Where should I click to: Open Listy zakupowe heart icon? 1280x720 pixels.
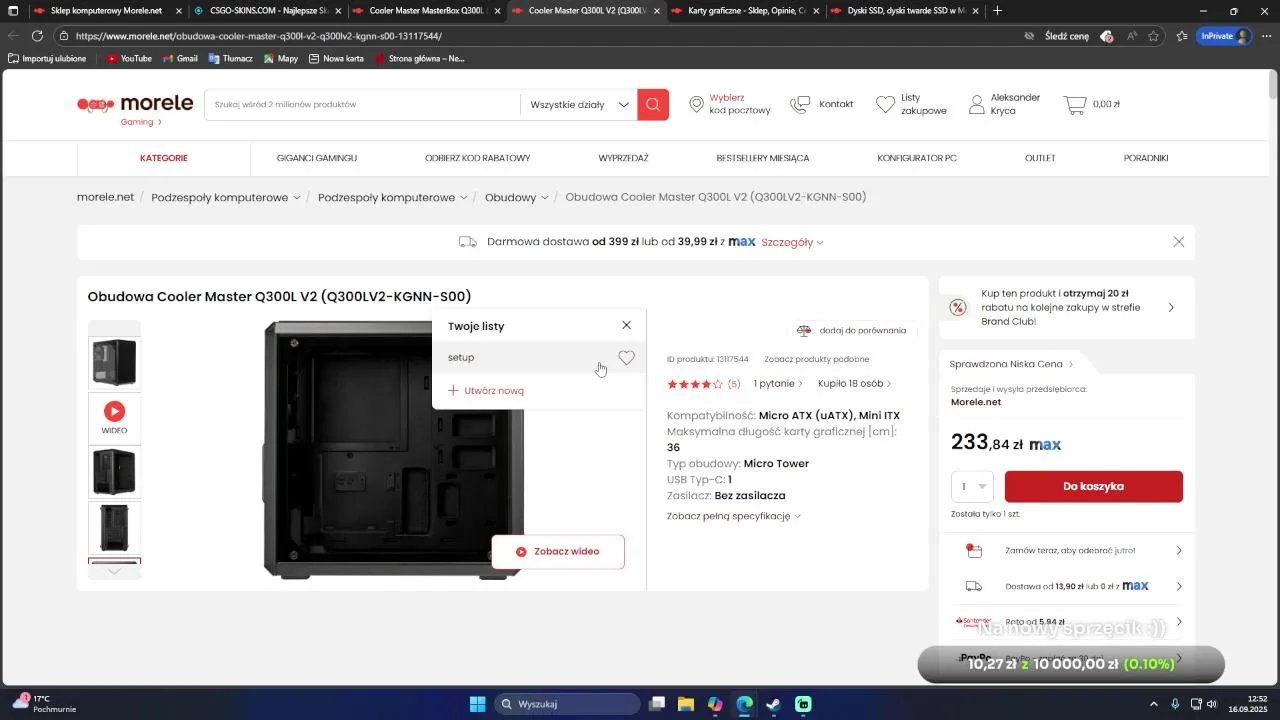coord(885,104)
